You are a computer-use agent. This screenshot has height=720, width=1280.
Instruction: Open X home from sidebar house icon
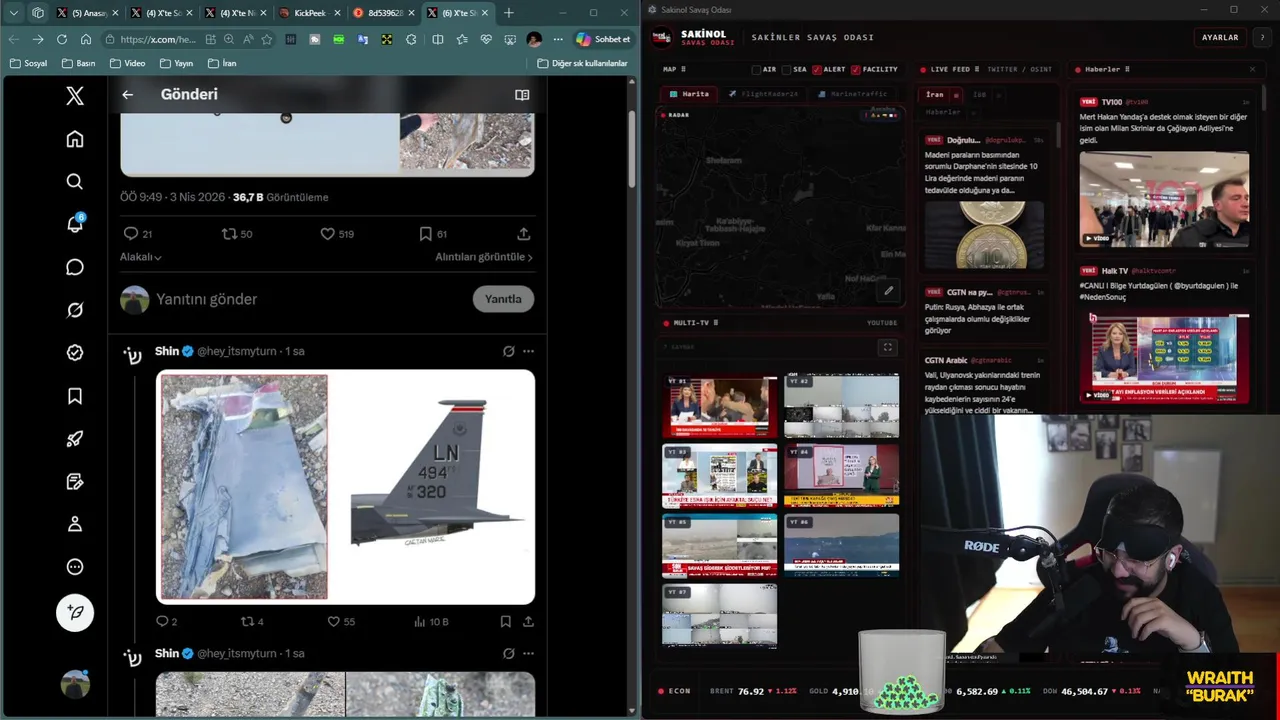click(75, 139)
